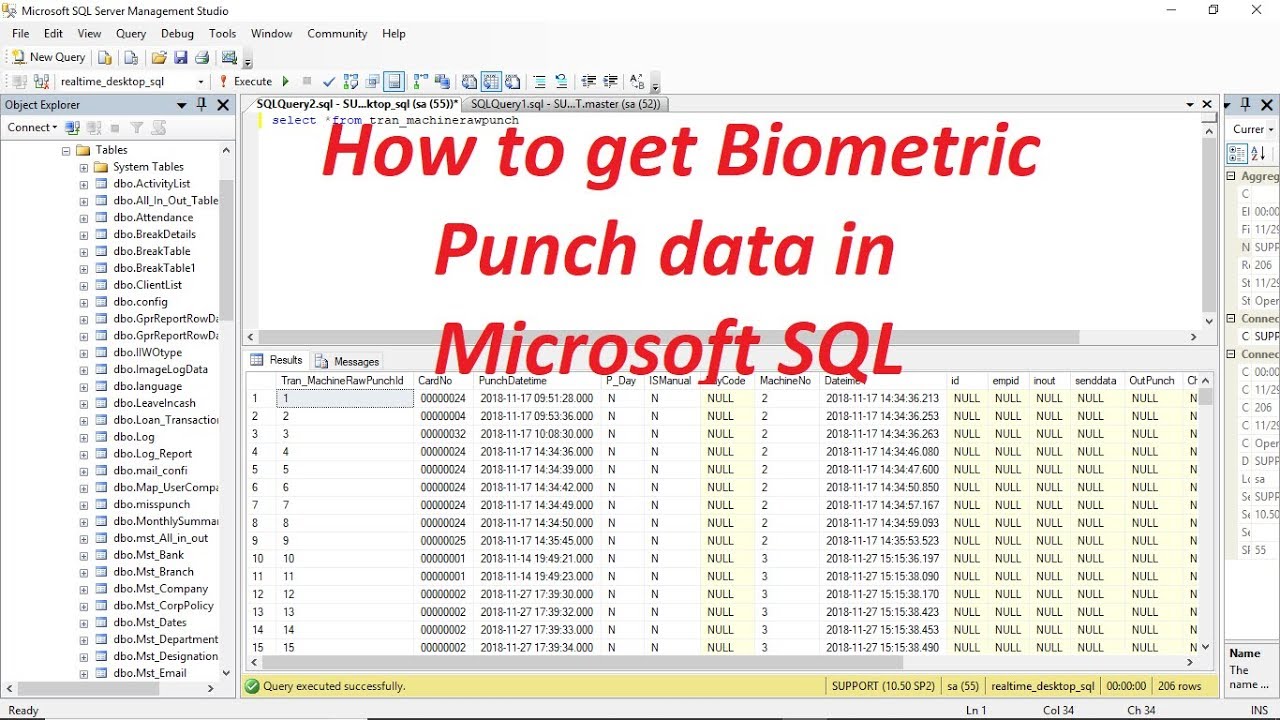The width and height of the screenshot is (1280, 720).
Task: Switch to the Messages results tab
Action: [x=348, y=361]
